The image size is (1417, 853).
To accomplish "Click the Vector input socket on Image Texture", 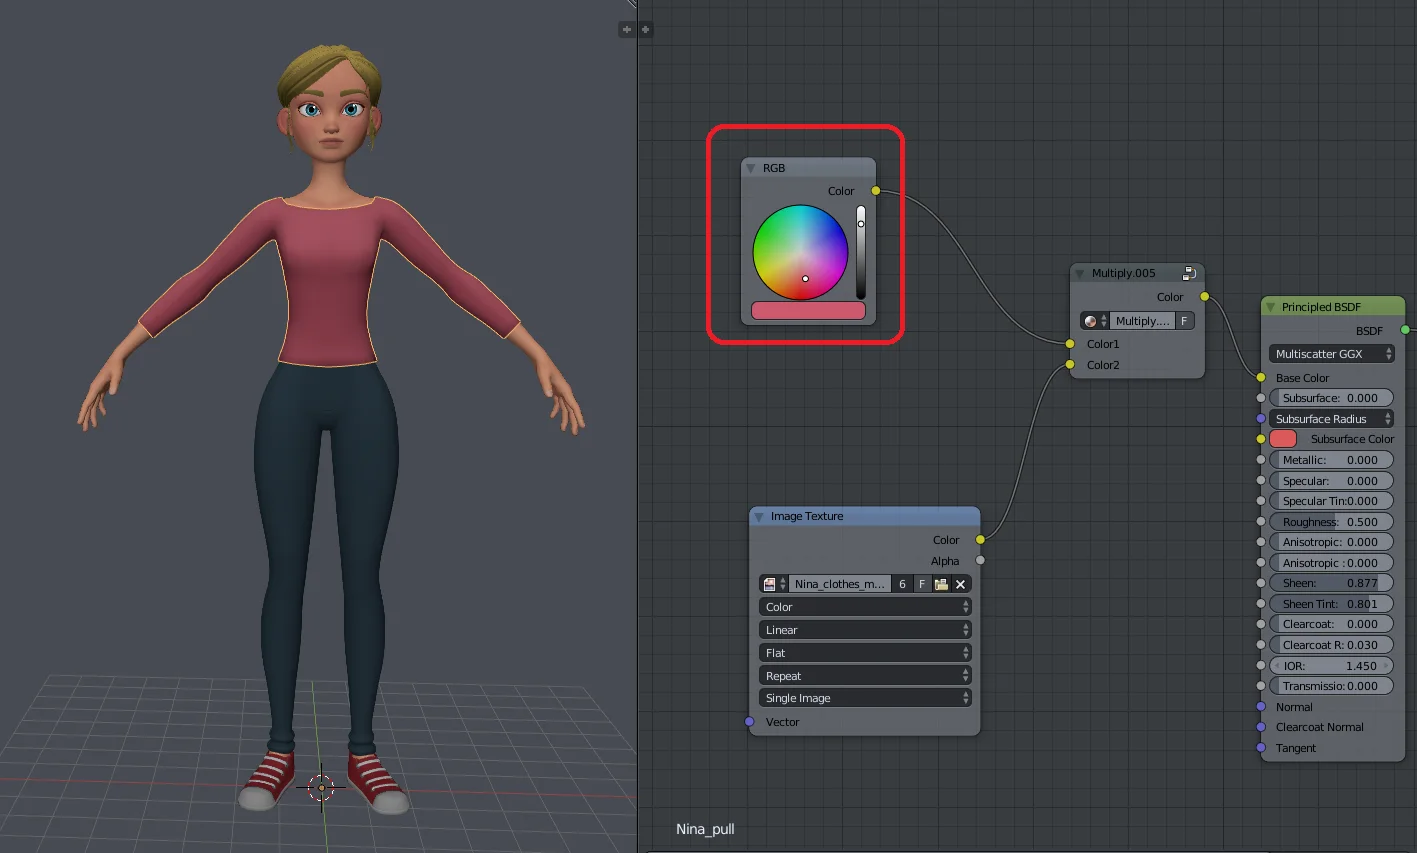I will pyautogui.click(x=749, y=721).
